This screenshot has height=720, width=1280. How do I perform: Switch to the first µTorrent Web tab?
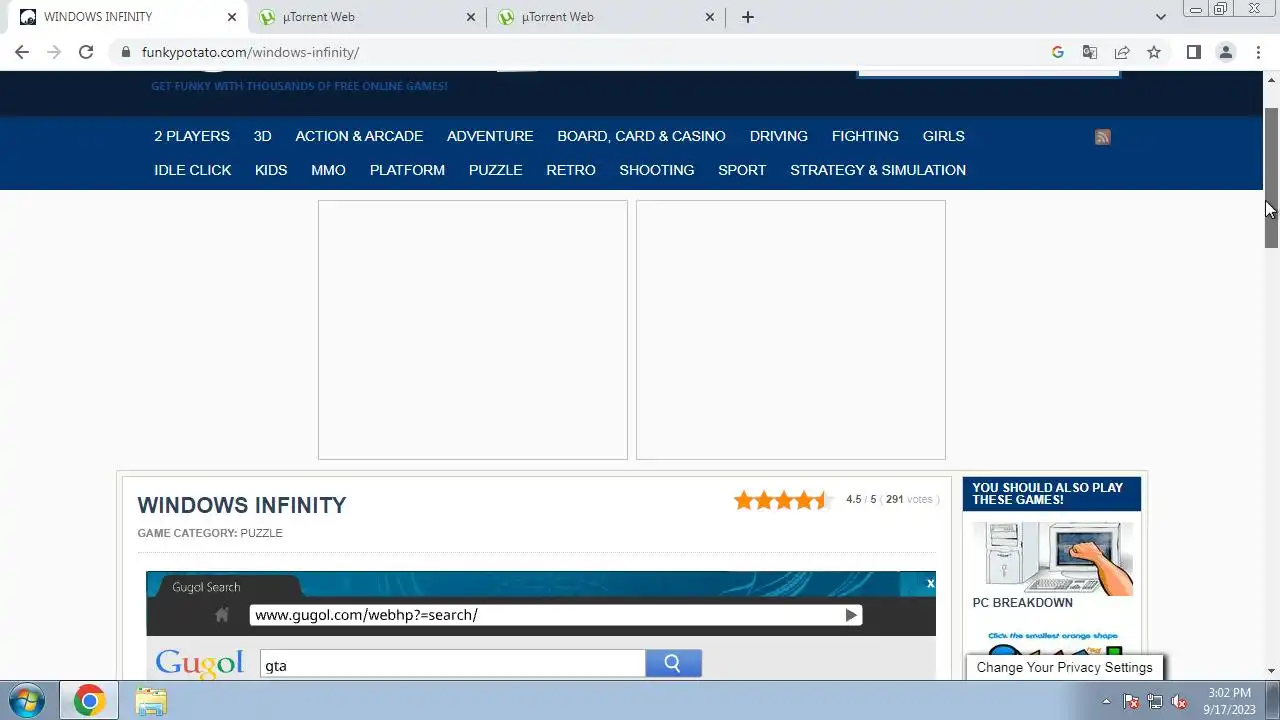coord(366,17)
